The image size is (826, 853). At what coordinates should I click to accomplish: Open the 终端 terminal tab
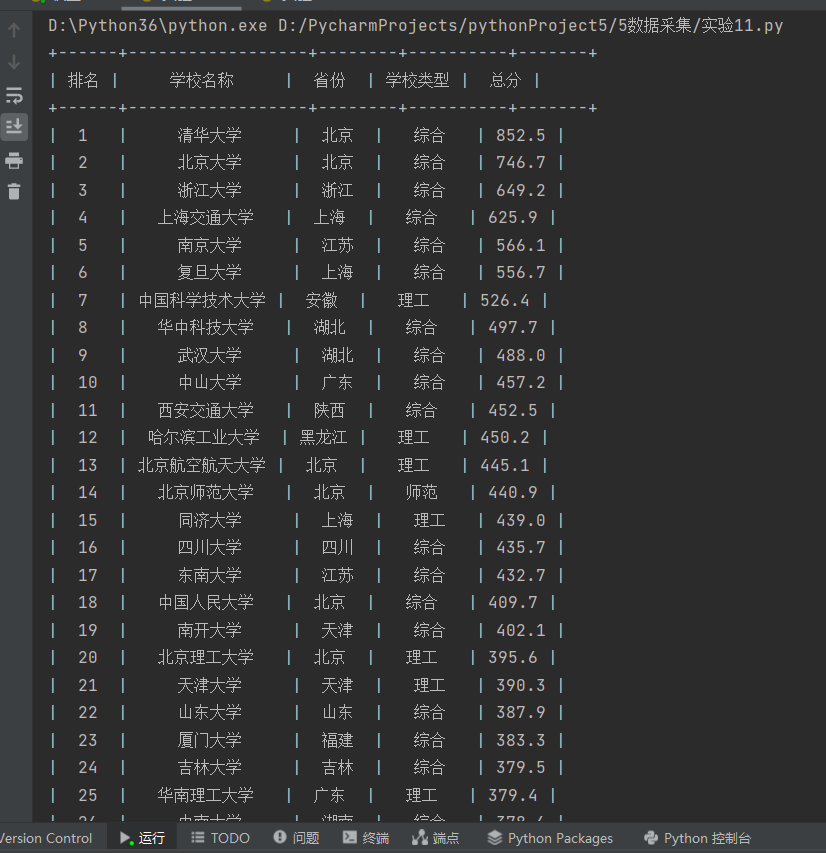(366, 838)
